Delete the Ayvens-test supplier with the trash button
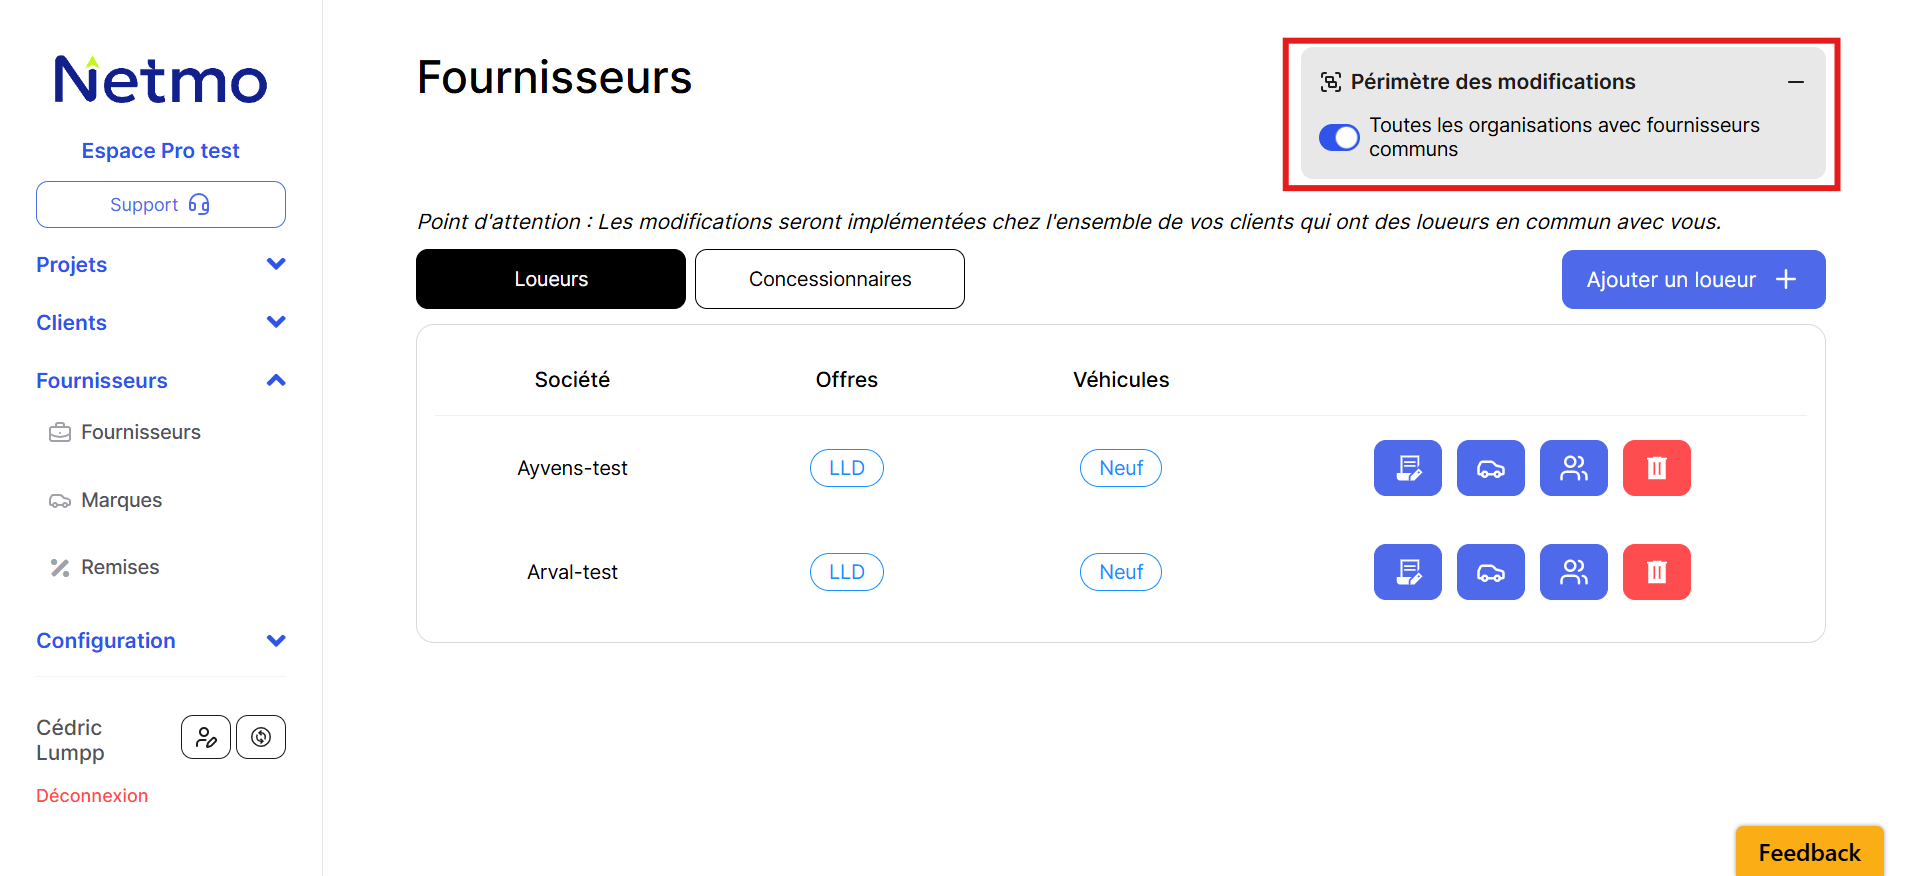This screenshot has height=876, width=1918. pos(1656,467)
